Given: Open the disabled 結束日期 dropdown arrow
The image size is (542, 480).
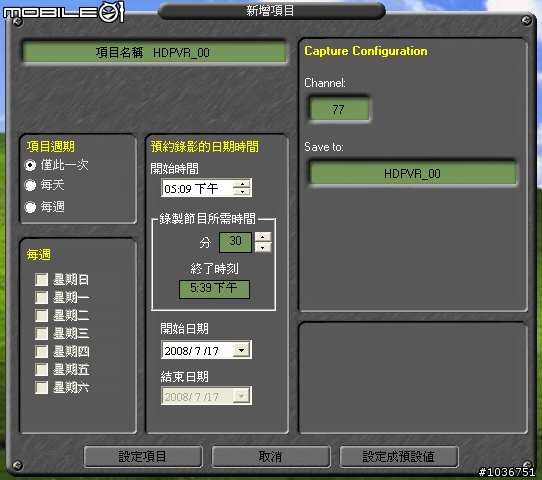Looking at the screenshot, I should 242,396.
